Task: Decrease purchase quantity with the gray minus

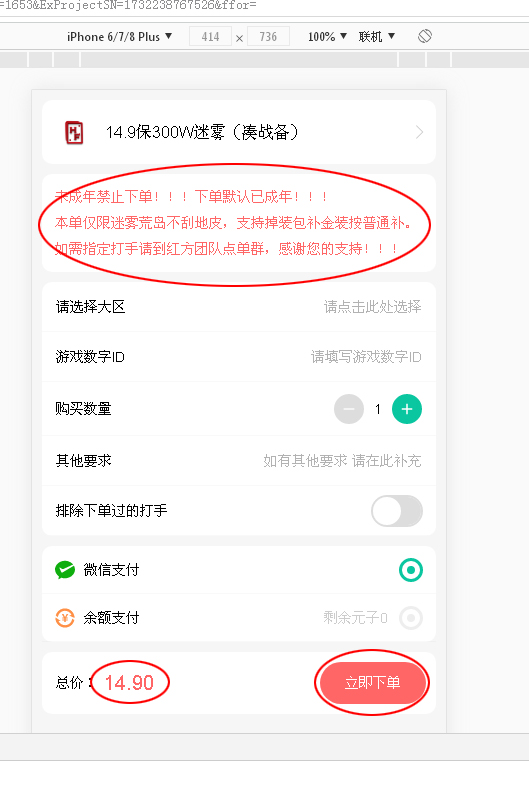Action: 349,409
